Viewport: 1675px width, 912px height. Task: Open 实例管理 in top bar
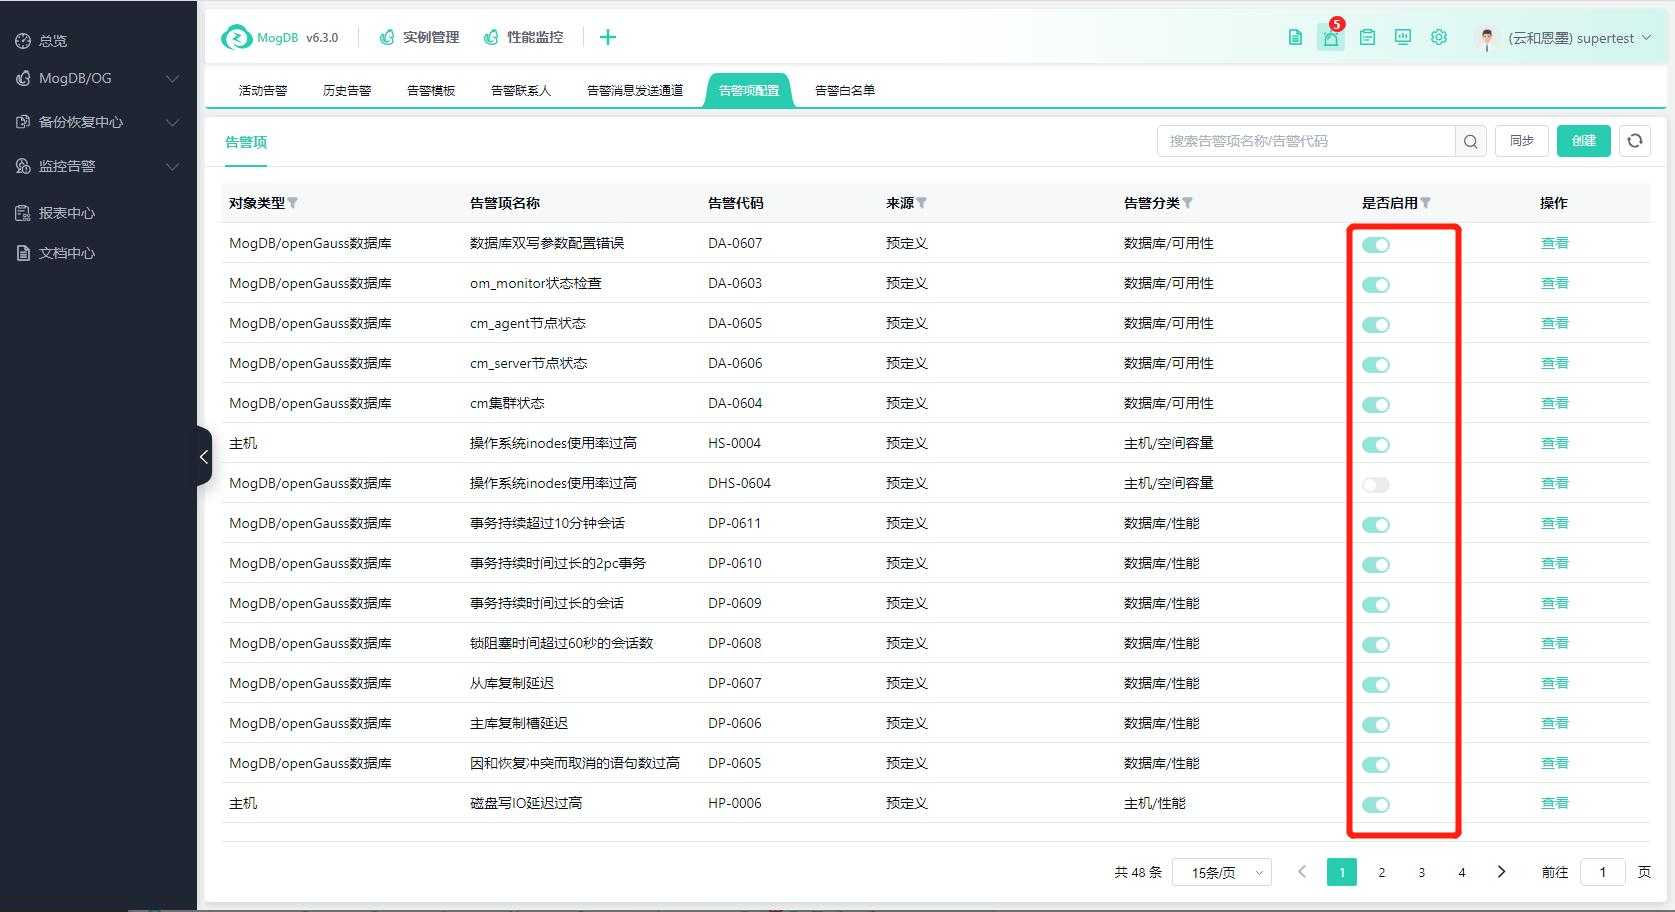point(420,37)
